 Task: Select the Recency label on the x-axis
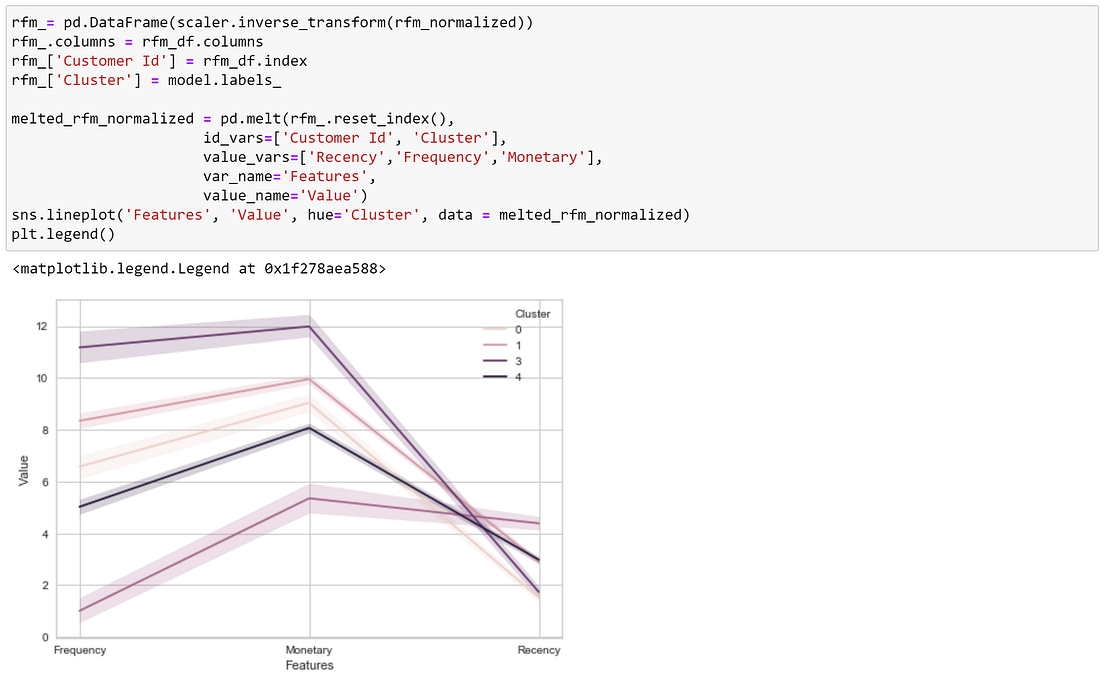click(x=539, y=649)
